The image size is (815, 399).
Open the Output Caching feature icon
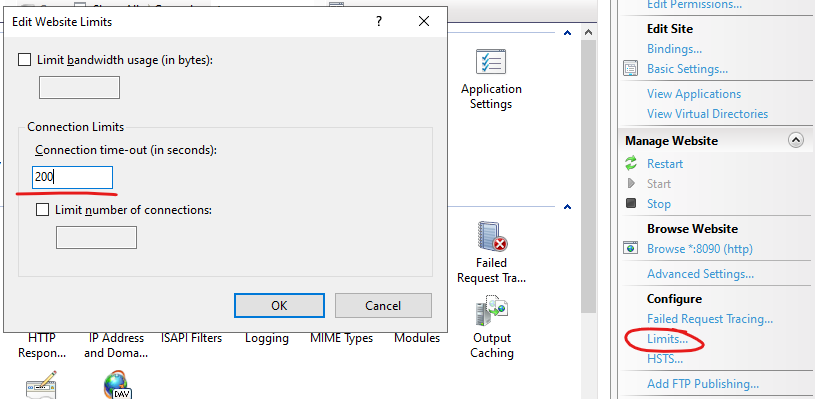tap(492, 311)
